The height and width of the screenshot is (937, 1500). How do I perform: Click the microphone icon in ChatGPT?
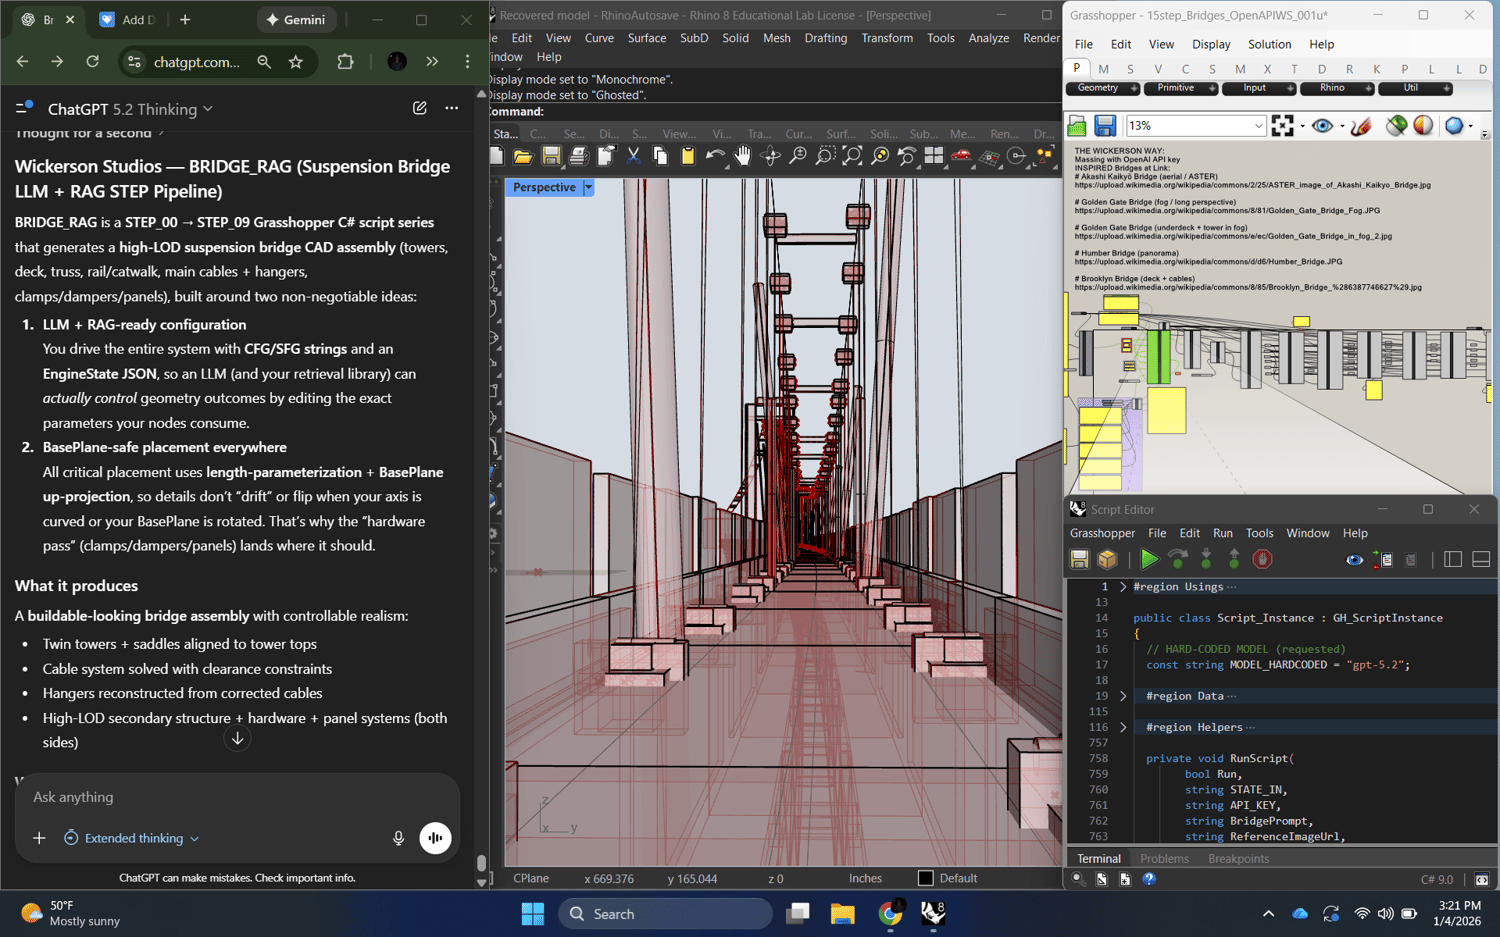(x=398, y=838)
